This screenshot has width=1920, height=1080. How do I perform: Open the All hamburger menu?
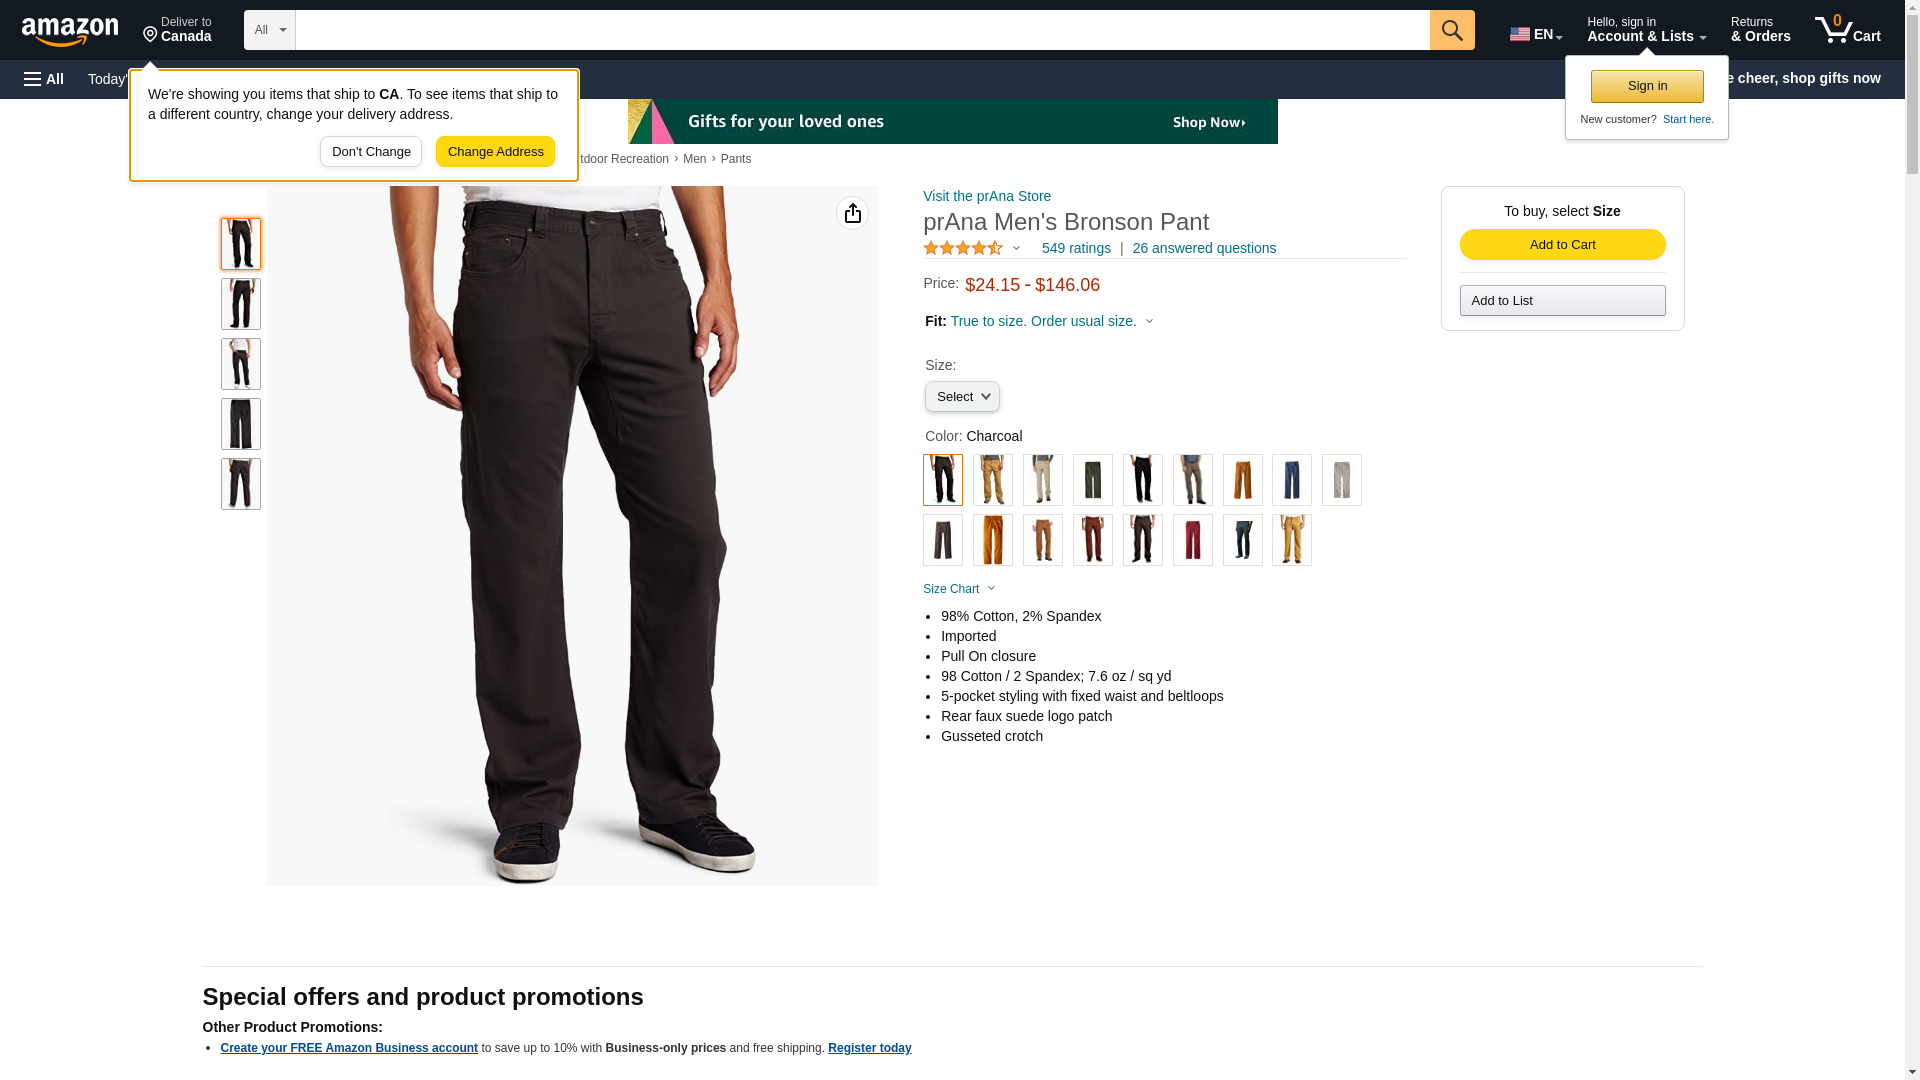[x=44, y=79]
